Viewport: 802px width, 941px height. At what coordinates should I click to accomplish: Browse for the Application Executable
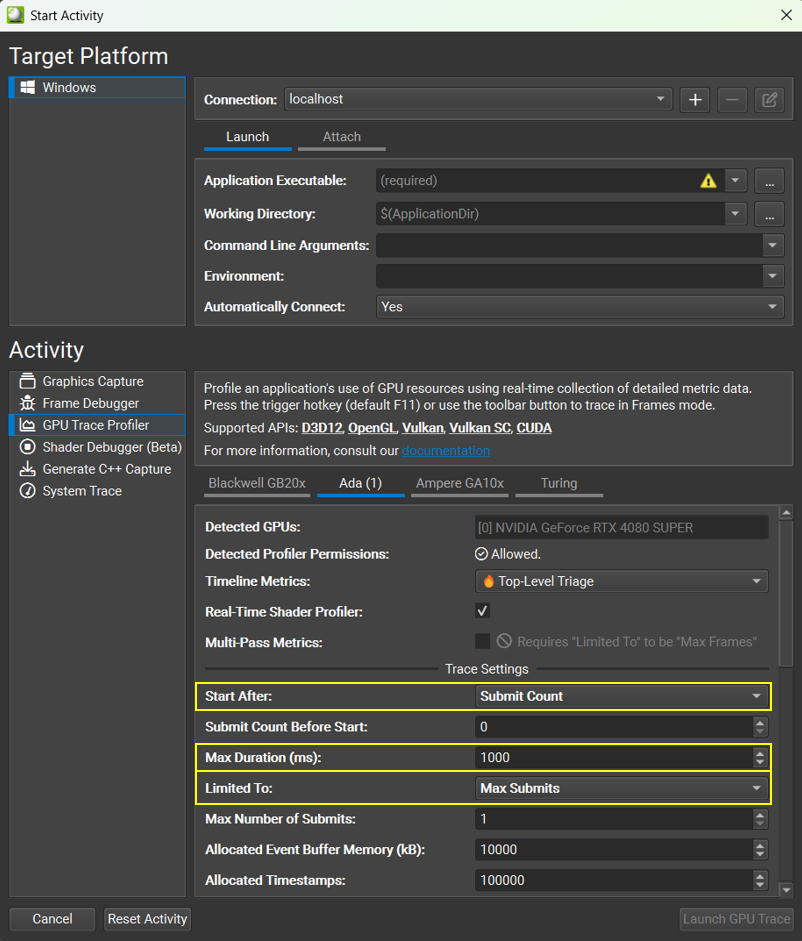(x=769, y=181)
